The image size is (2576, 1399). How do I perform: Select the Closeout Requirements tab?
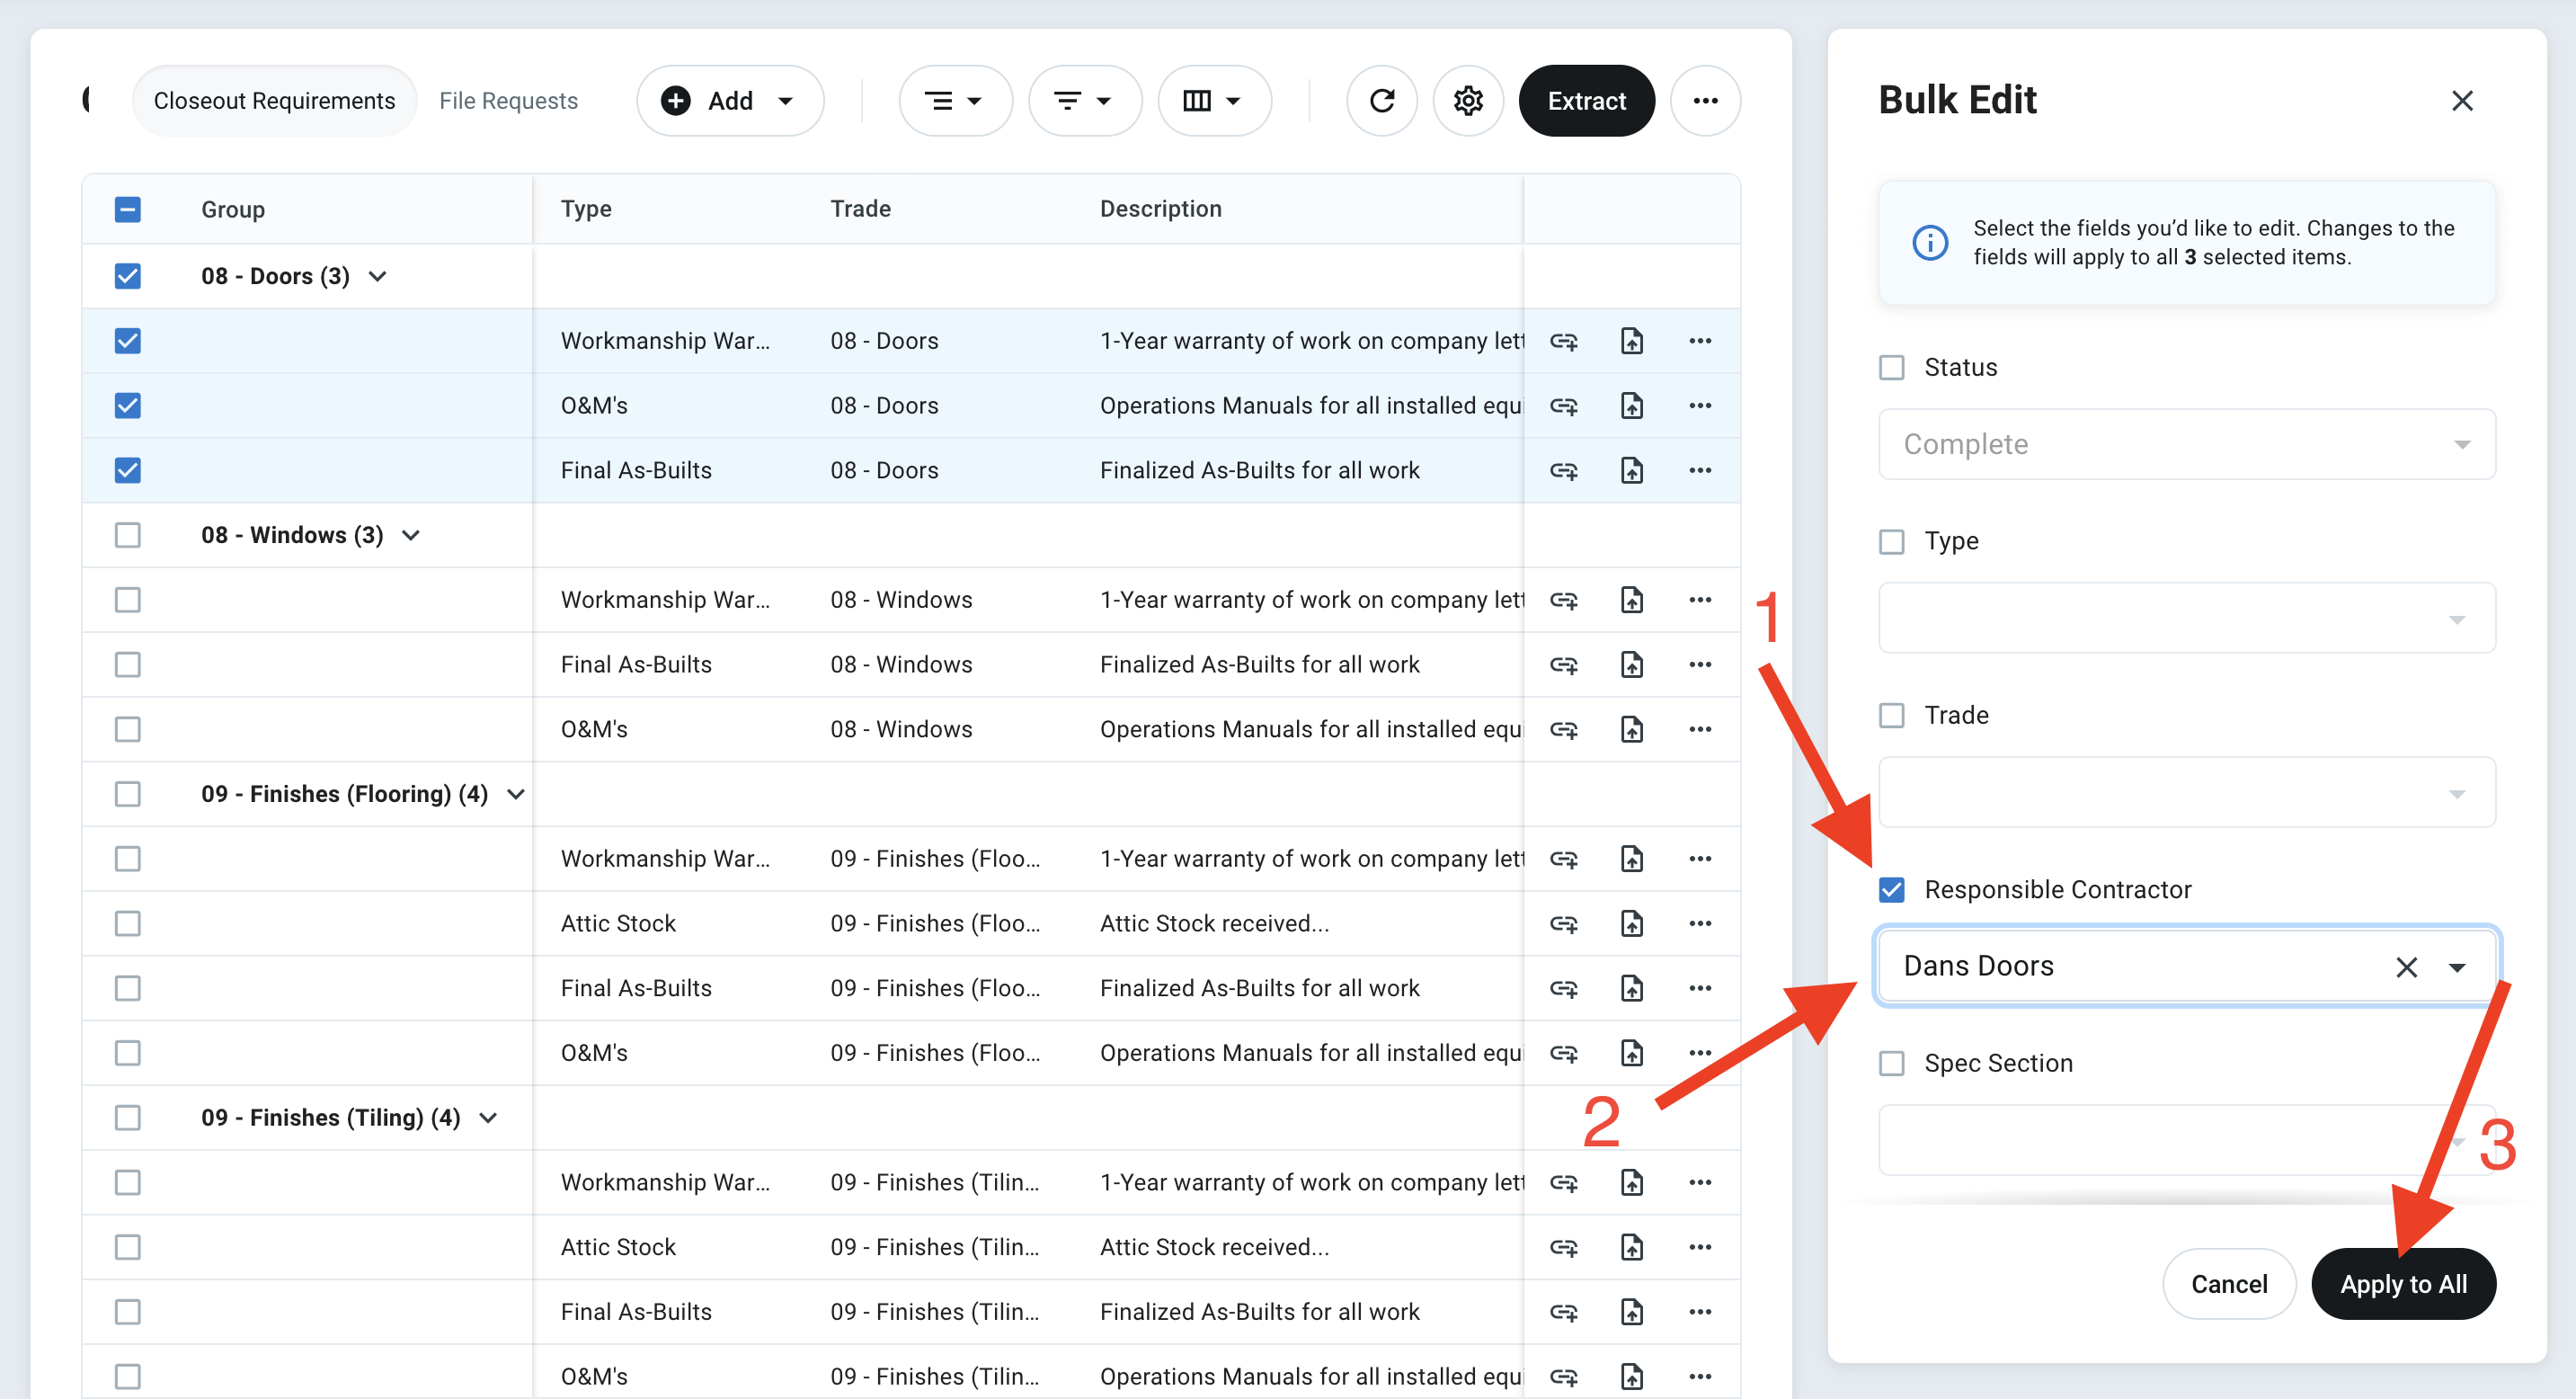coord(274,100)
